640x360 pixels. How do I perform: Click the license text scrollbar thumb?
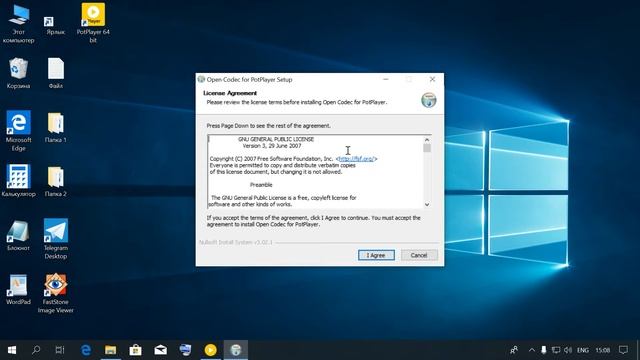pyautogui.click(x=427, y=148)
